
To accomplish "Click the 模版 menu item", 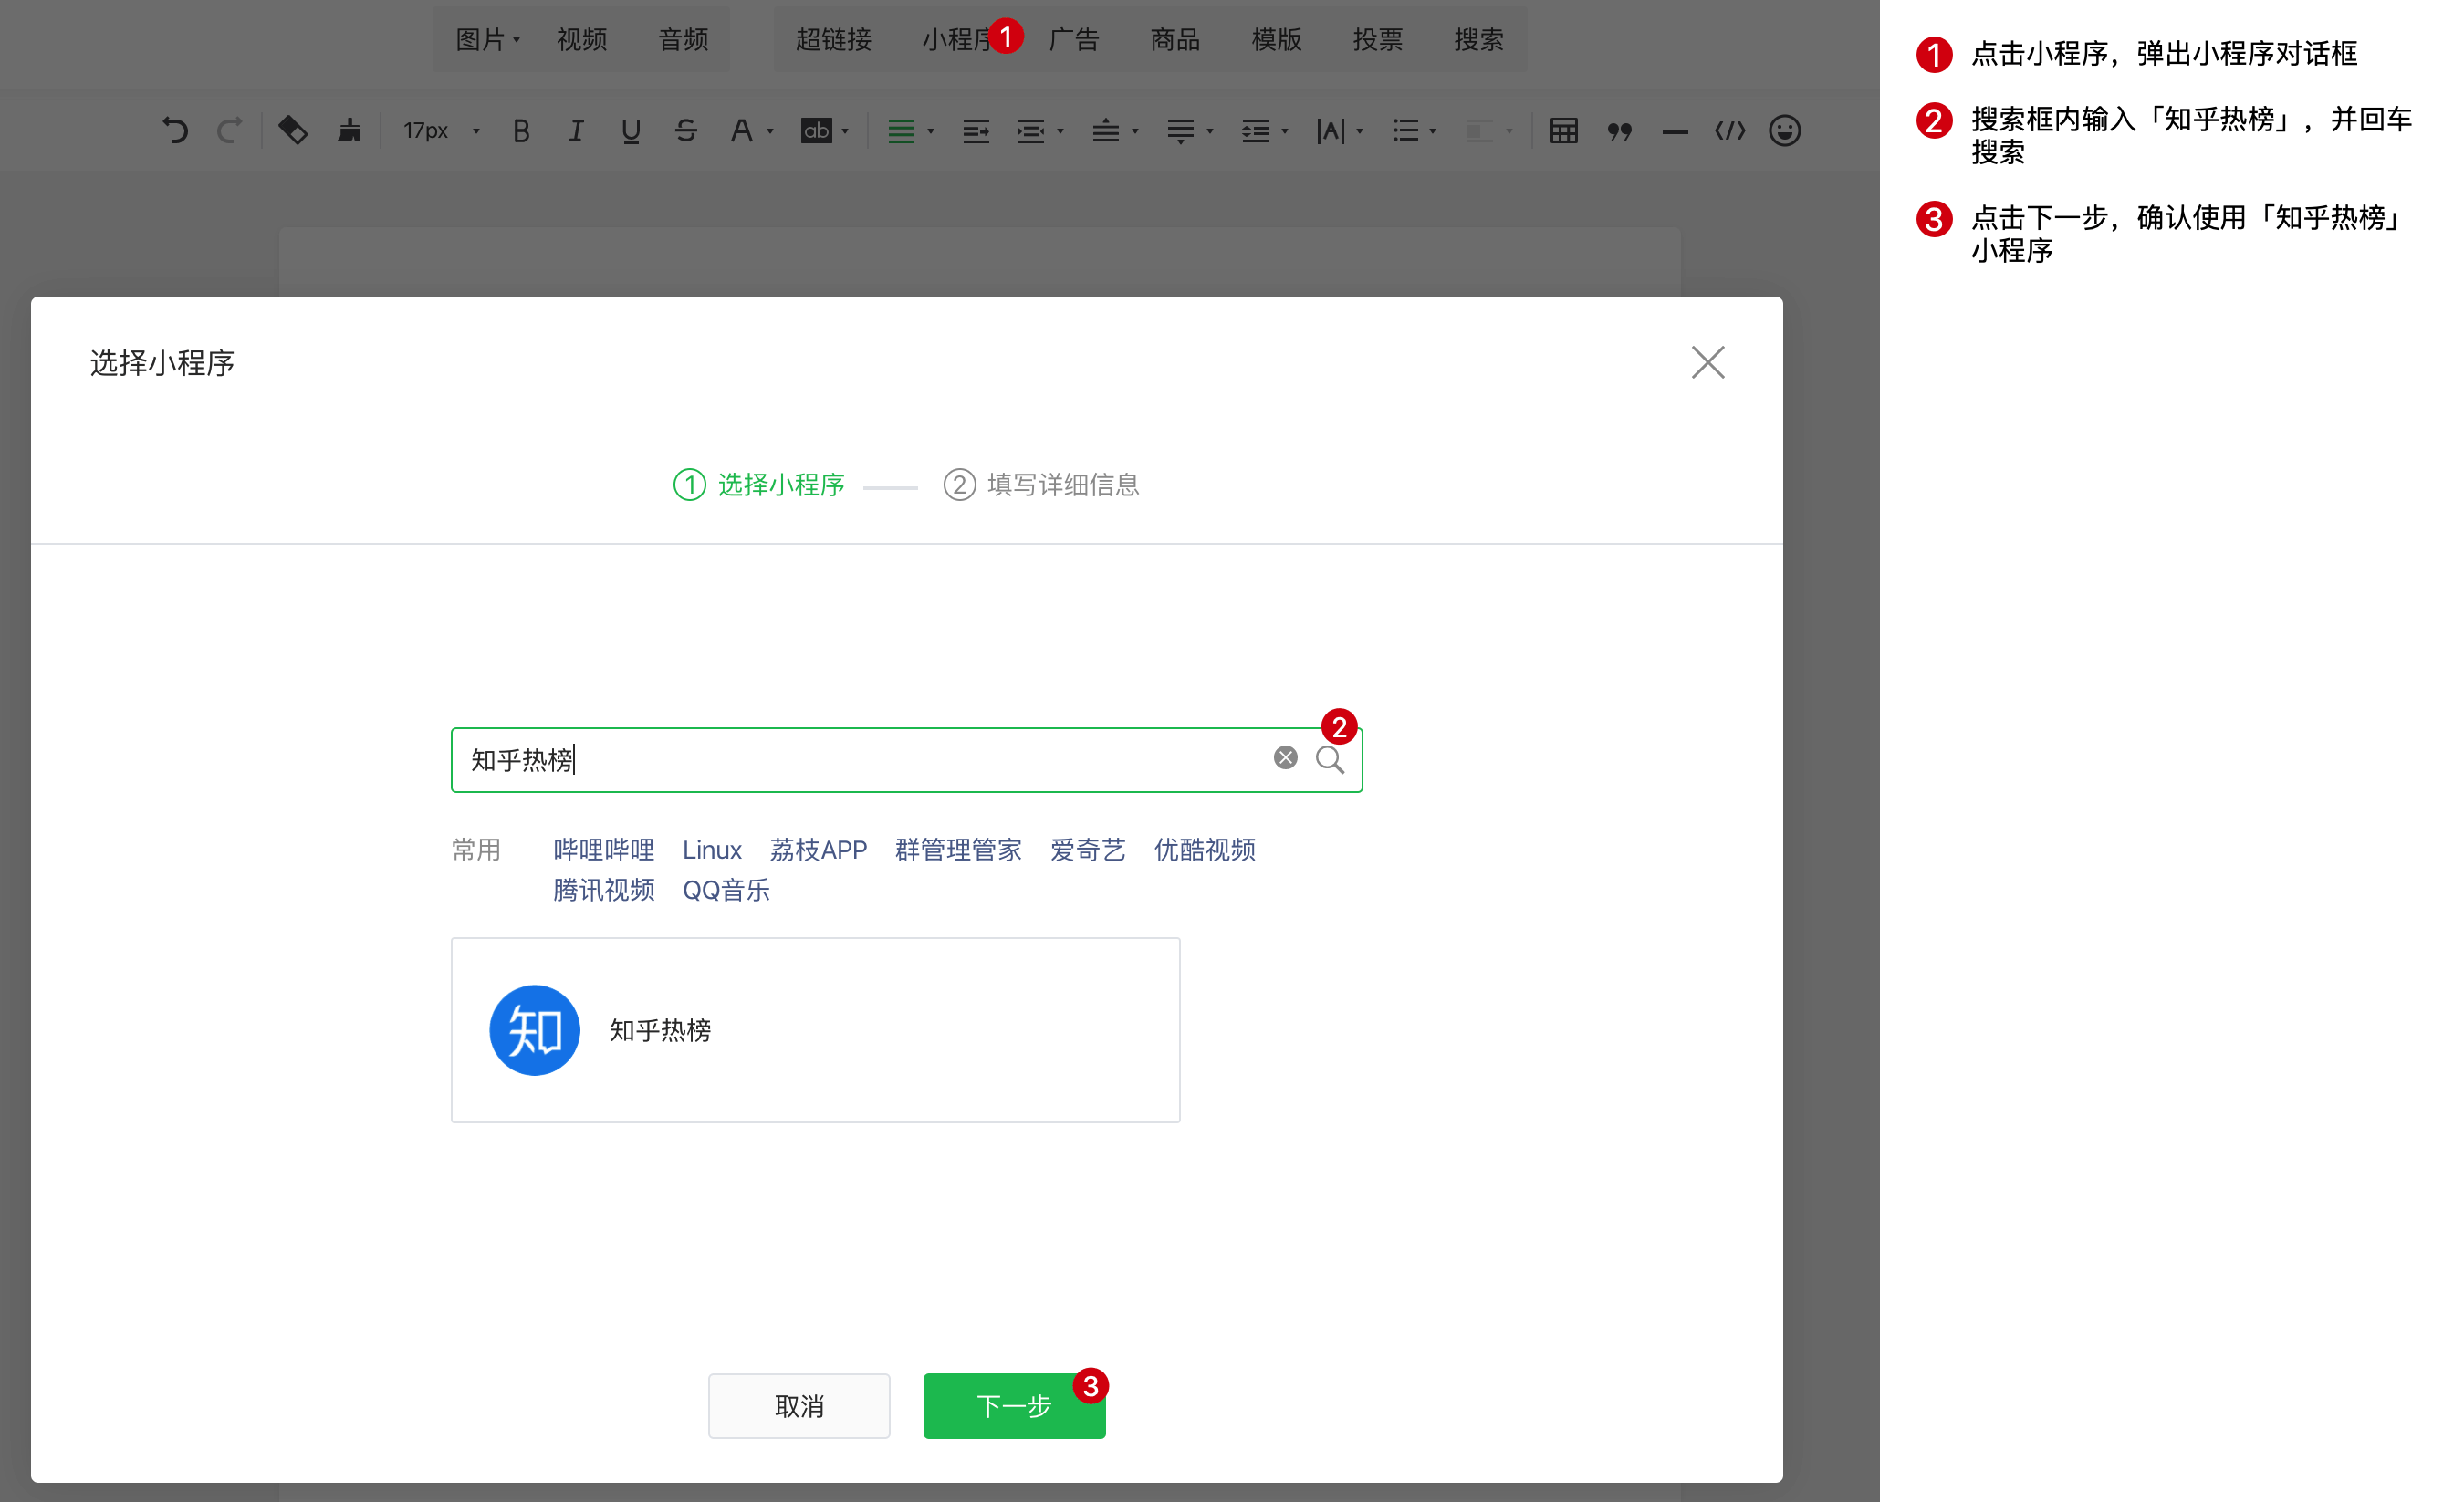I will coord(1276,40).
